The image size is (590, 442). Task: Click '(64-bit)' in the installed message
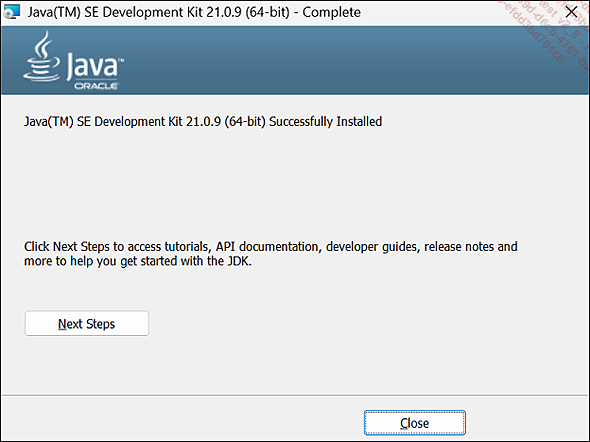click(245, 122)
